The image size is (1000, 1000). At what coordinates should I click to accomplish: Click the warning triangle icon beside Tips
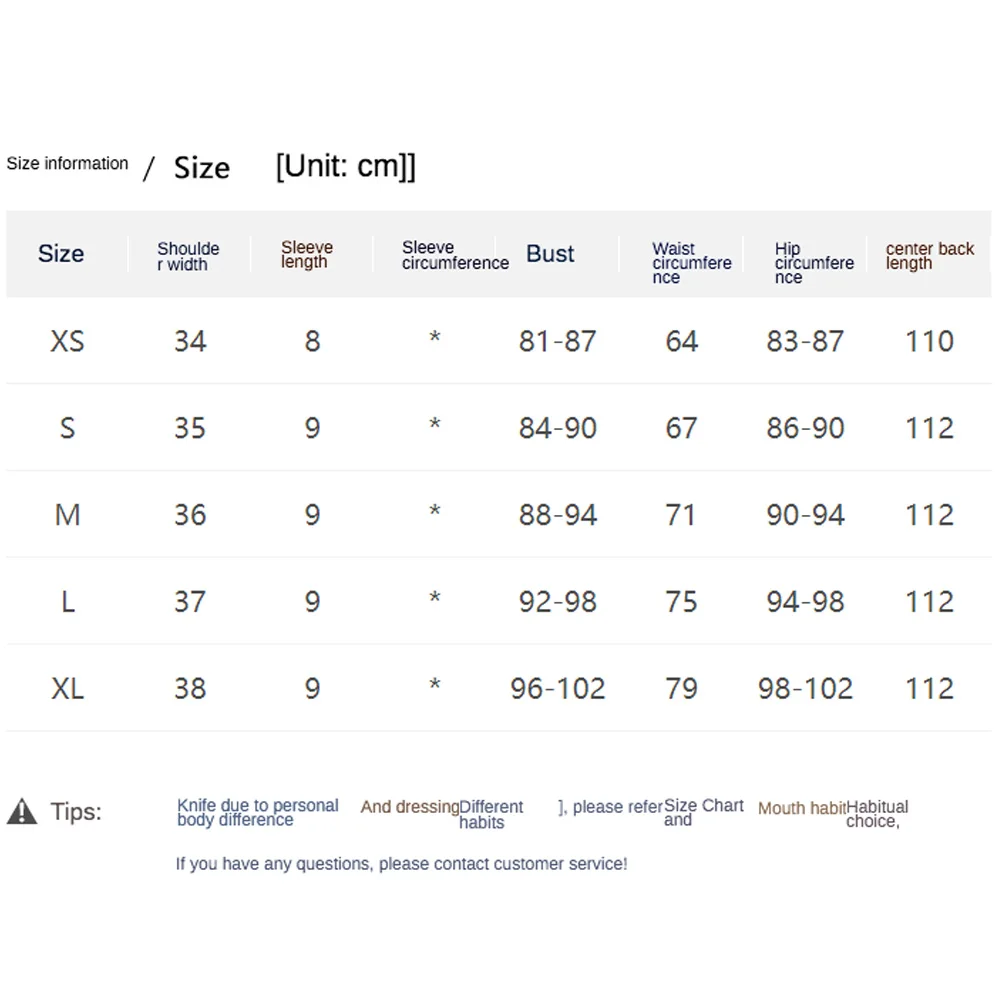point(22,812)
